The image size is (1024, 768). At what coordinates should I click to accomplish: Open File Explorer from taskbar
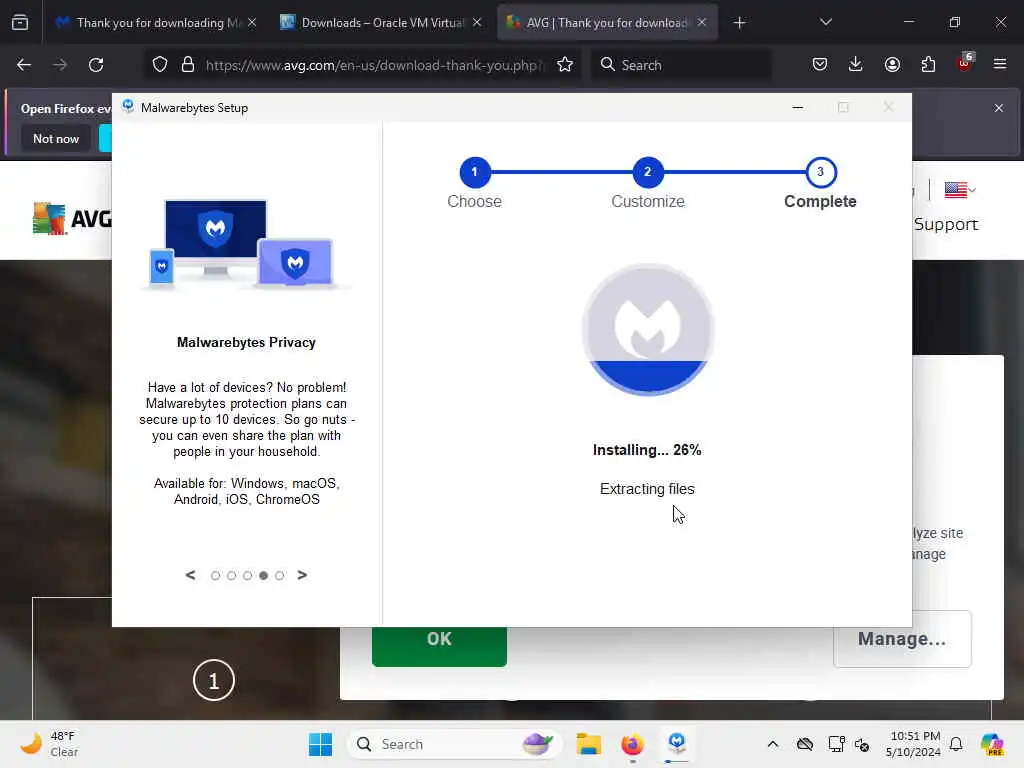[x=588, y=744]
